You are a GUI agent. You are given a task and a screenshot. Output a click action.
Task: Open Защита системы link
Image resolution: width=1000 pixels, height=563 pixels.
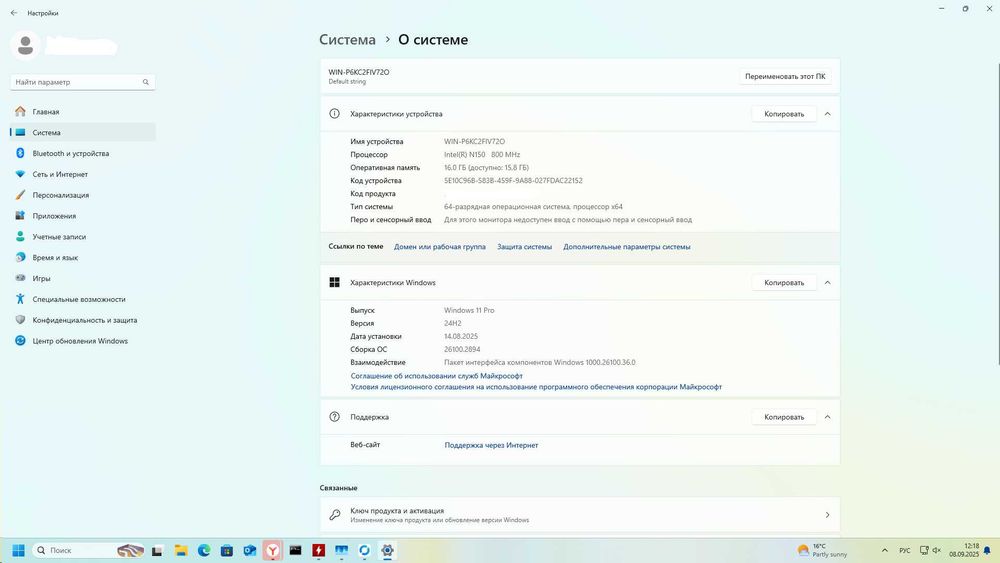[x=524, y=247]
